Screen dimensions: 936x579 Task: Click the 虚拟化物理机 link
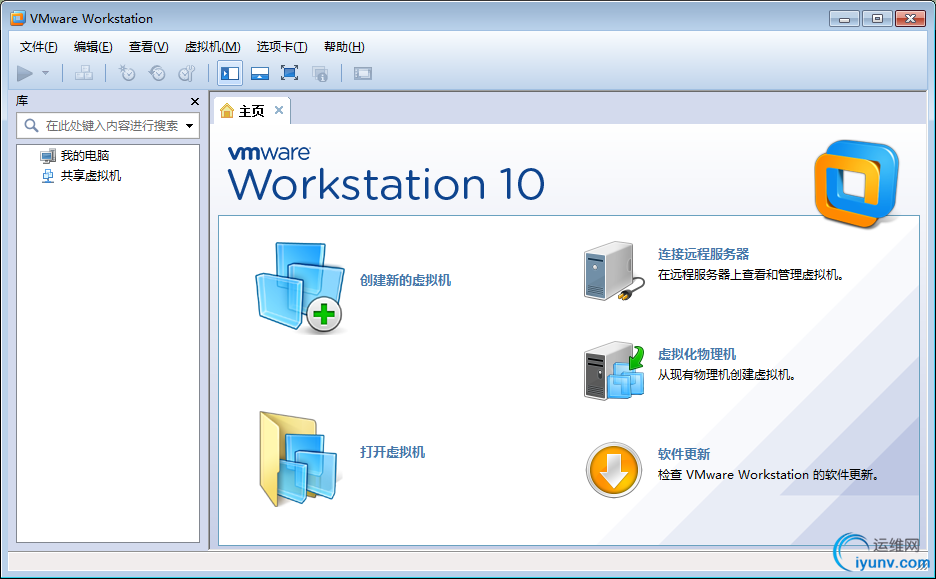click(697, 355)
